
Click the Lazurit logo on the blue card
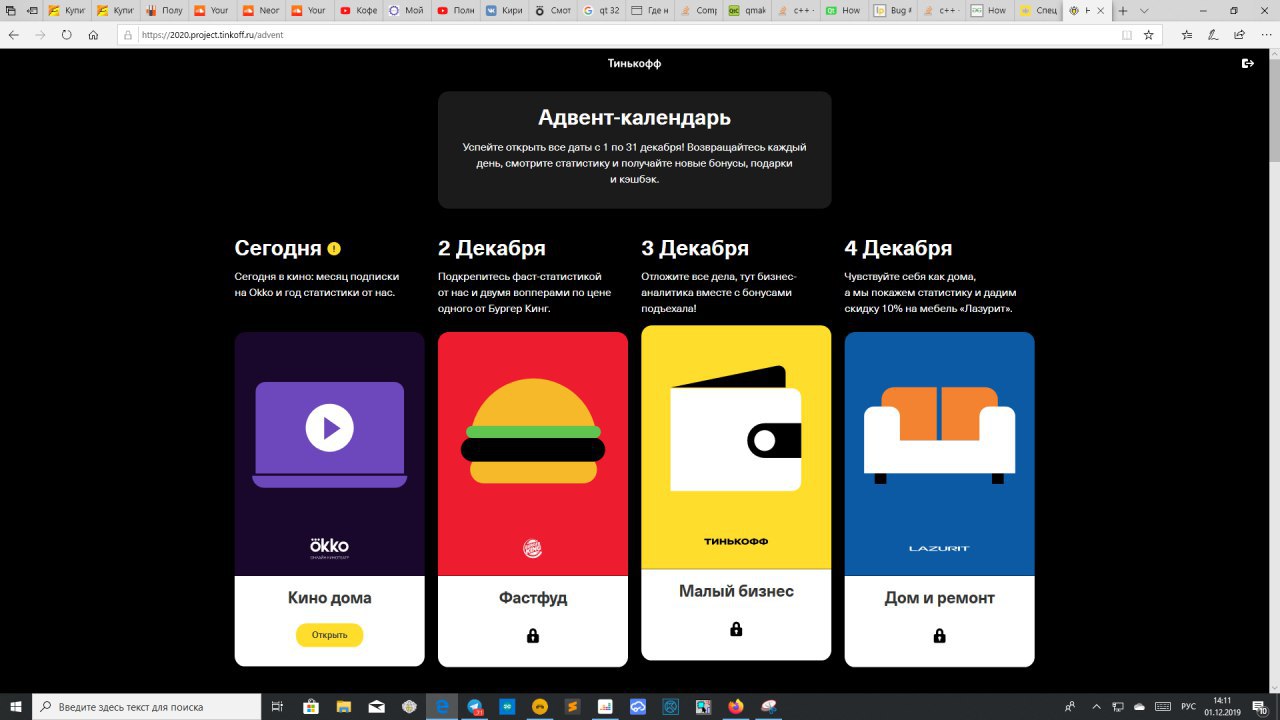(939, 548)
